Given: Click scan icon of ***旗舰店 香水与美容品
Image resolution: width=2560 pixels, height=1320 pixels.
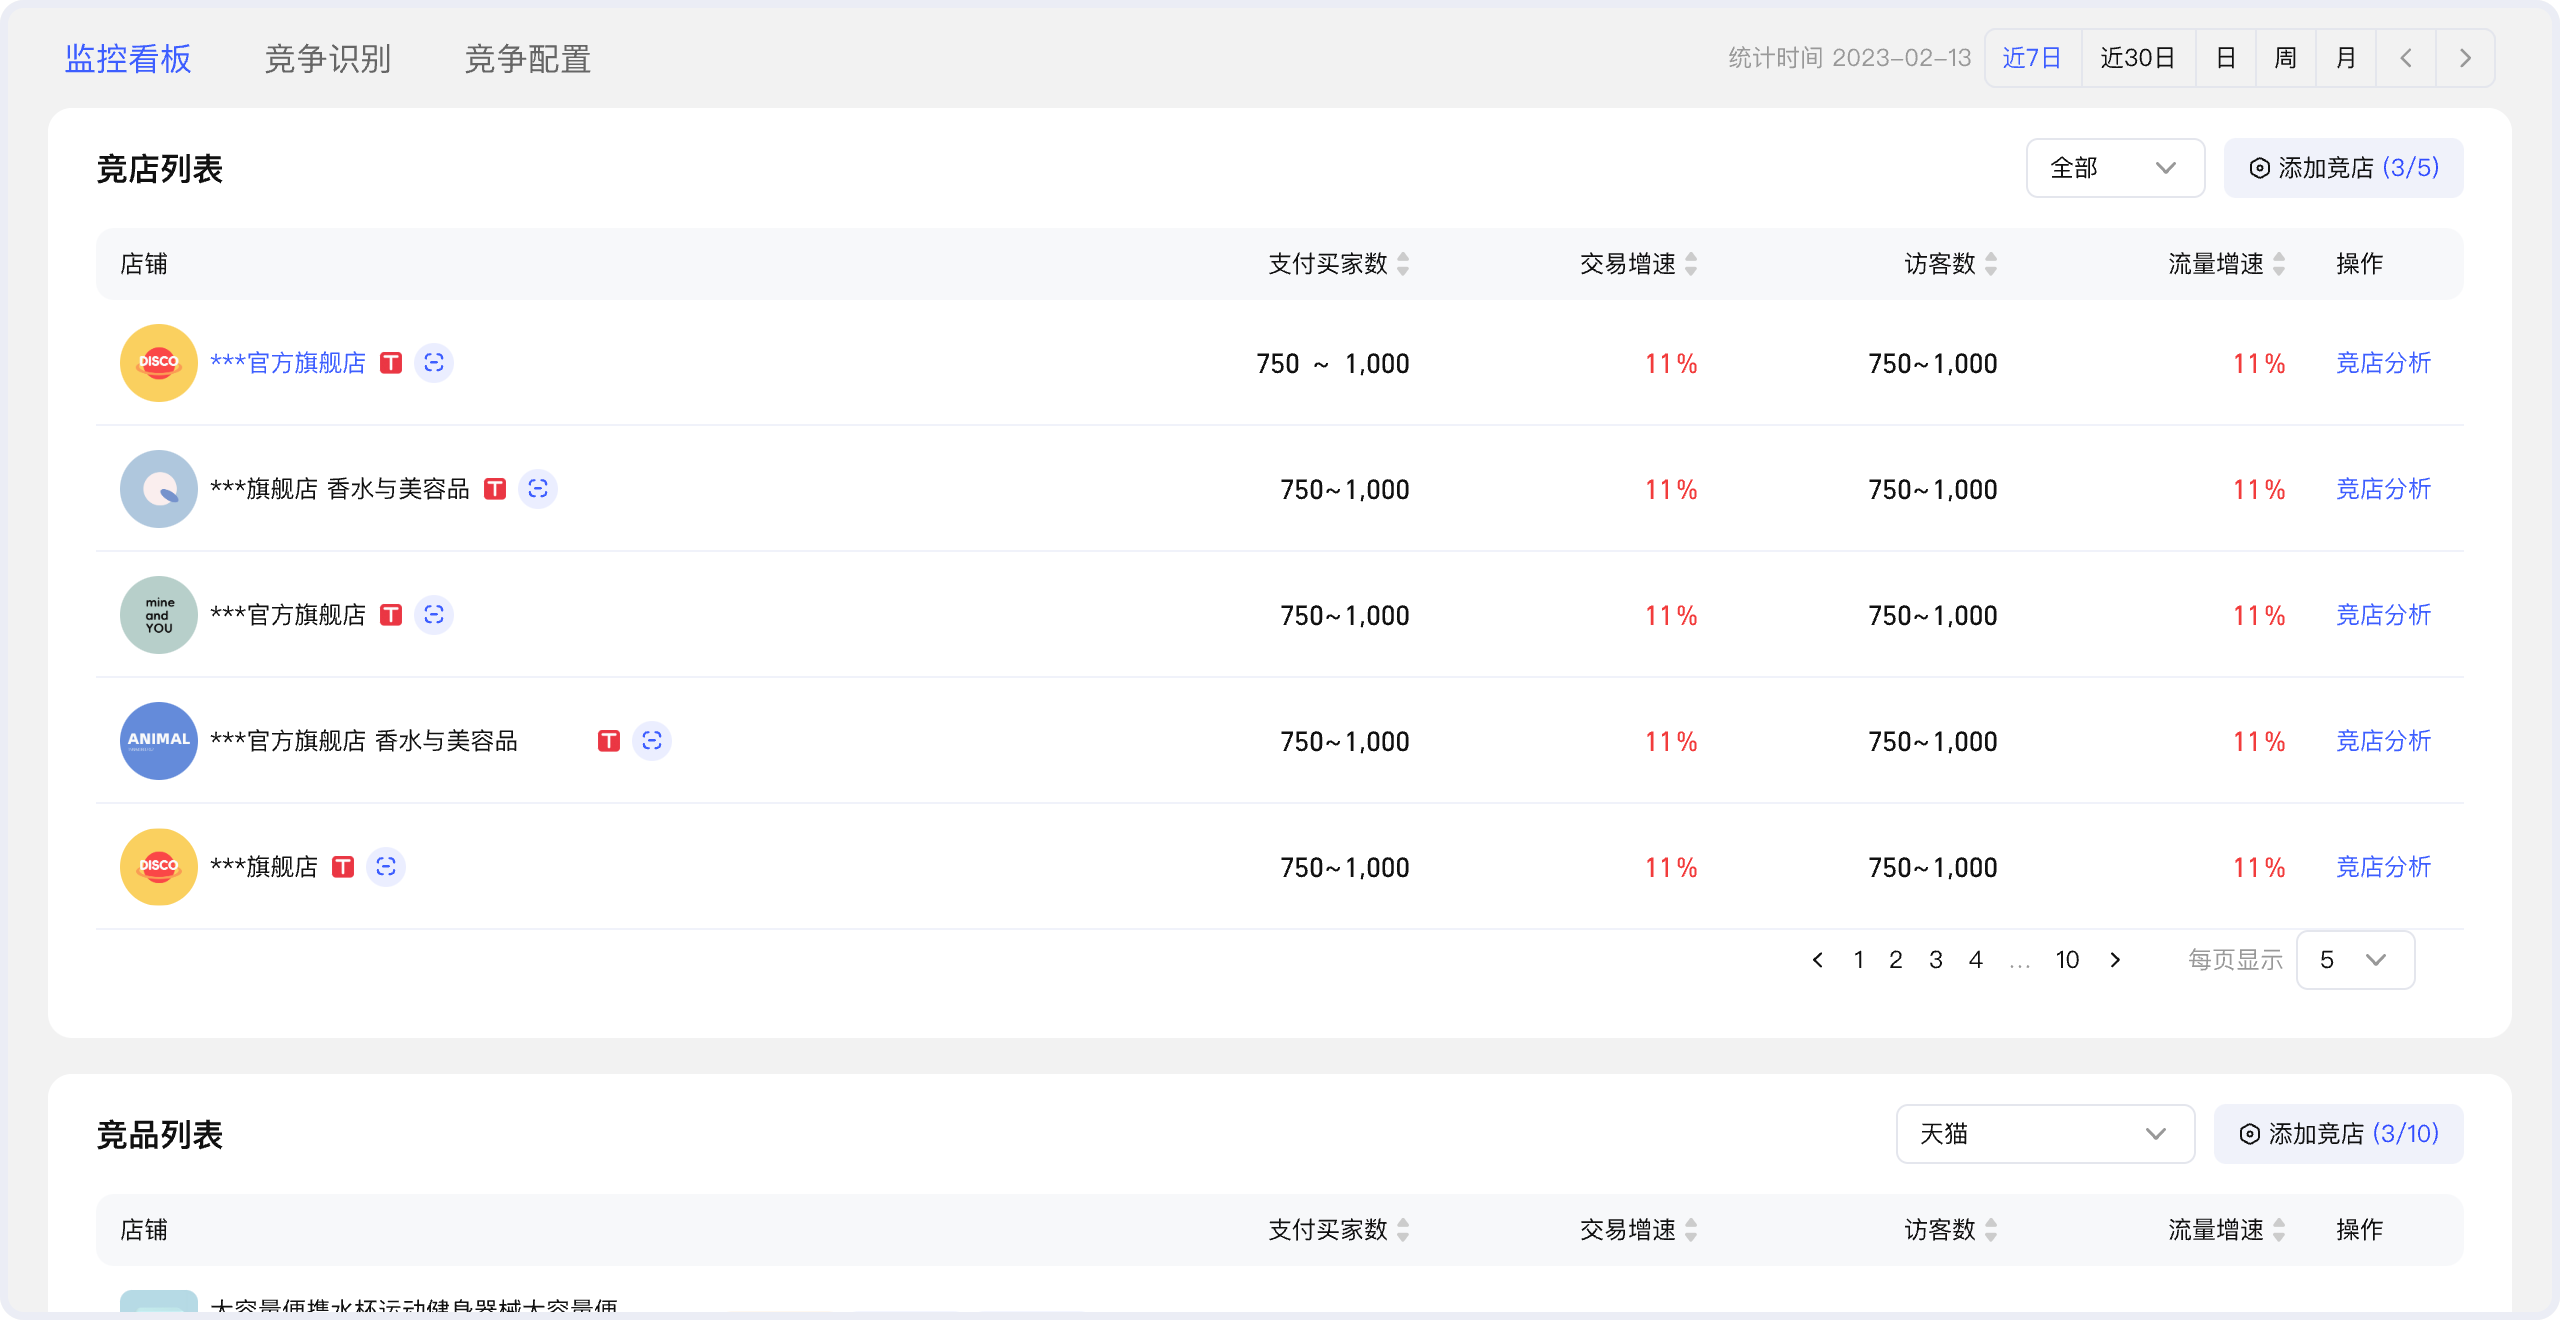Looking at the screenshot, I should [x=538, y=489].
